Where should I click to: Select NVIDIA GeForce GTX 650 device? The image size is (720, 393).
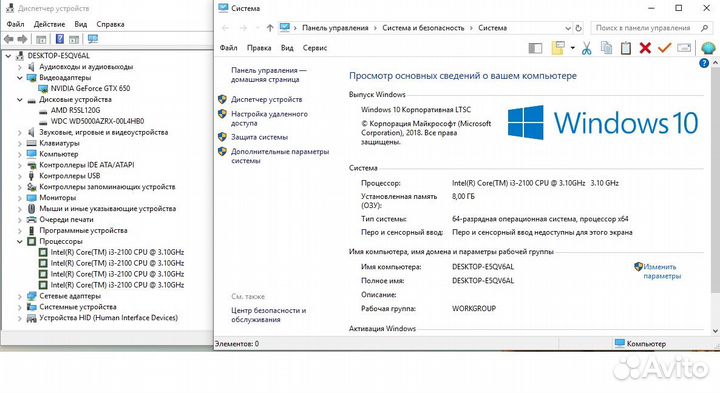[x=90, y=88]
